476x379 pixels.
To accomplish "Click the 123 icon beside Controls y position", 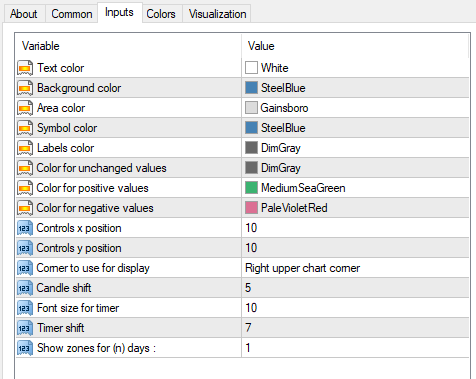I will 25,248.
